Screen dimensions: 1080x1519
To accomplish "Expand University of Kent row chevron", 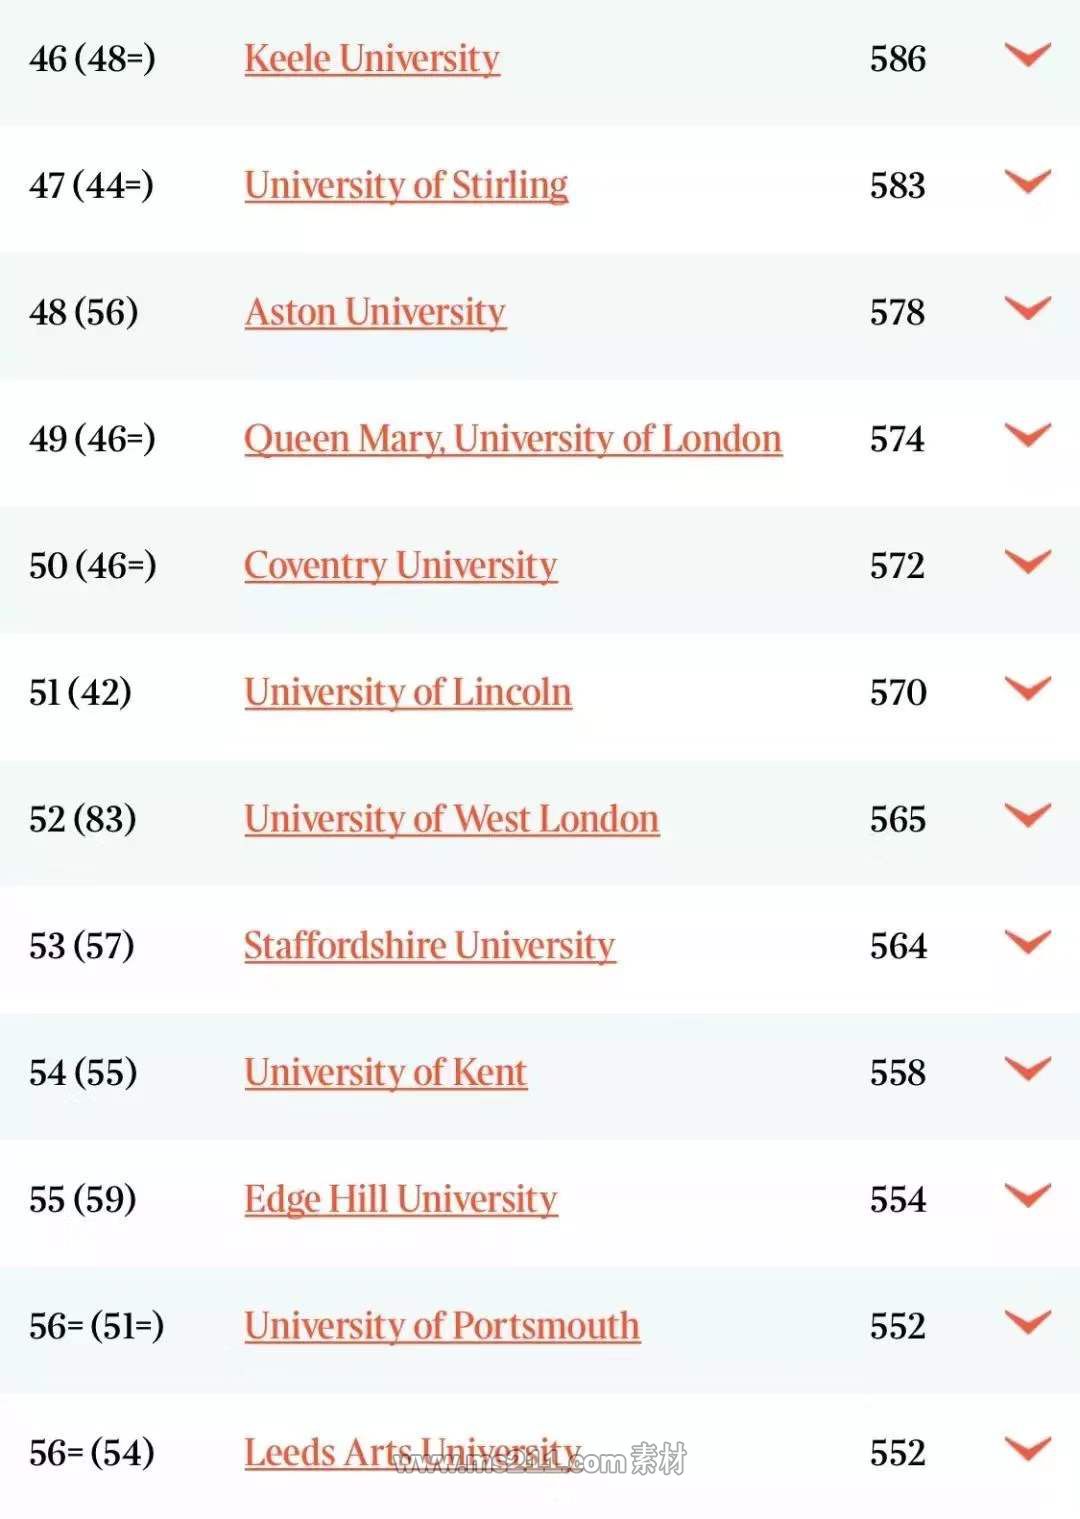I will point(1027,1069).
